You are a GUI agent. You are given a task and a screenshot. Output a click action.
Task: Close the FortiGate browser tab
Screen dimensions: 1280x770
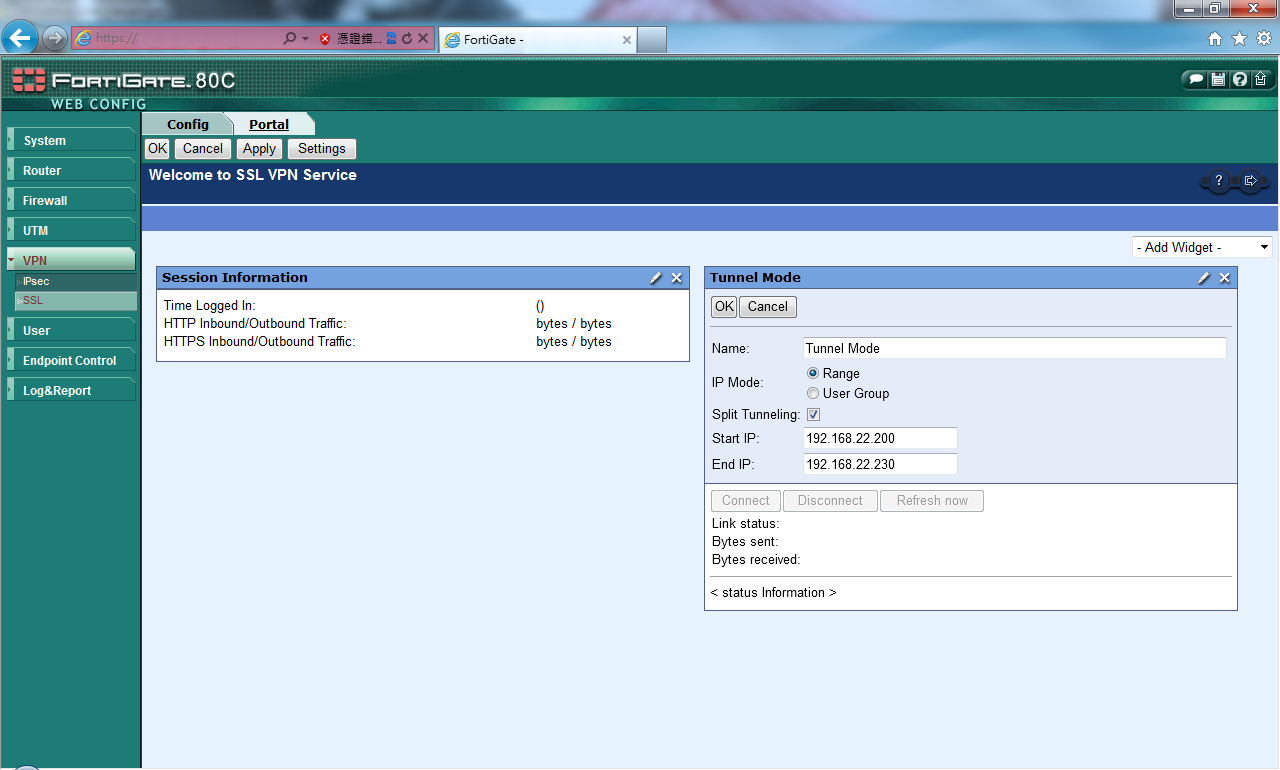tap(627, 40)
